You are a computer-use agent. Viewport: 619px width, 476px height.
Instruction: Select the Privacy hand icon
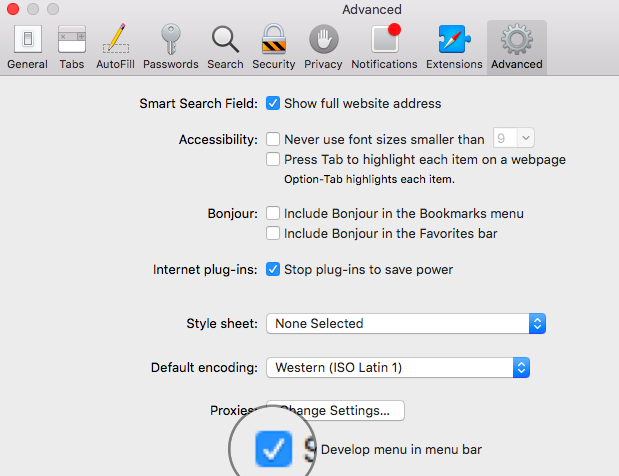click(x=323, y=47)
